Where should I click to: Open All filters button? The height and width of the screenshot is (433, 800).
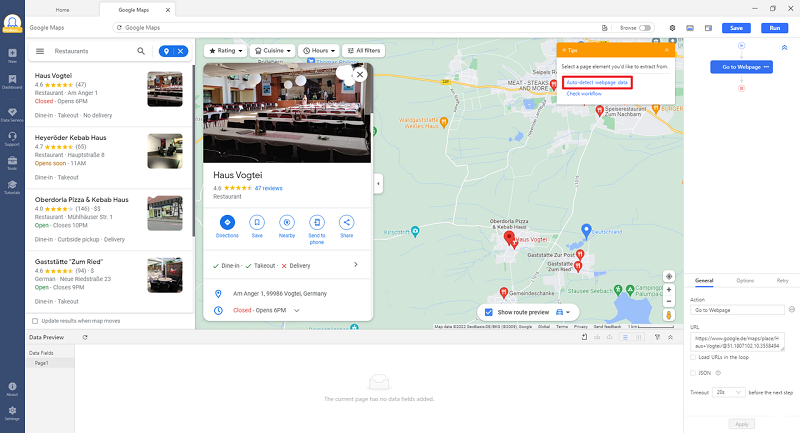(x=364, y=51)
